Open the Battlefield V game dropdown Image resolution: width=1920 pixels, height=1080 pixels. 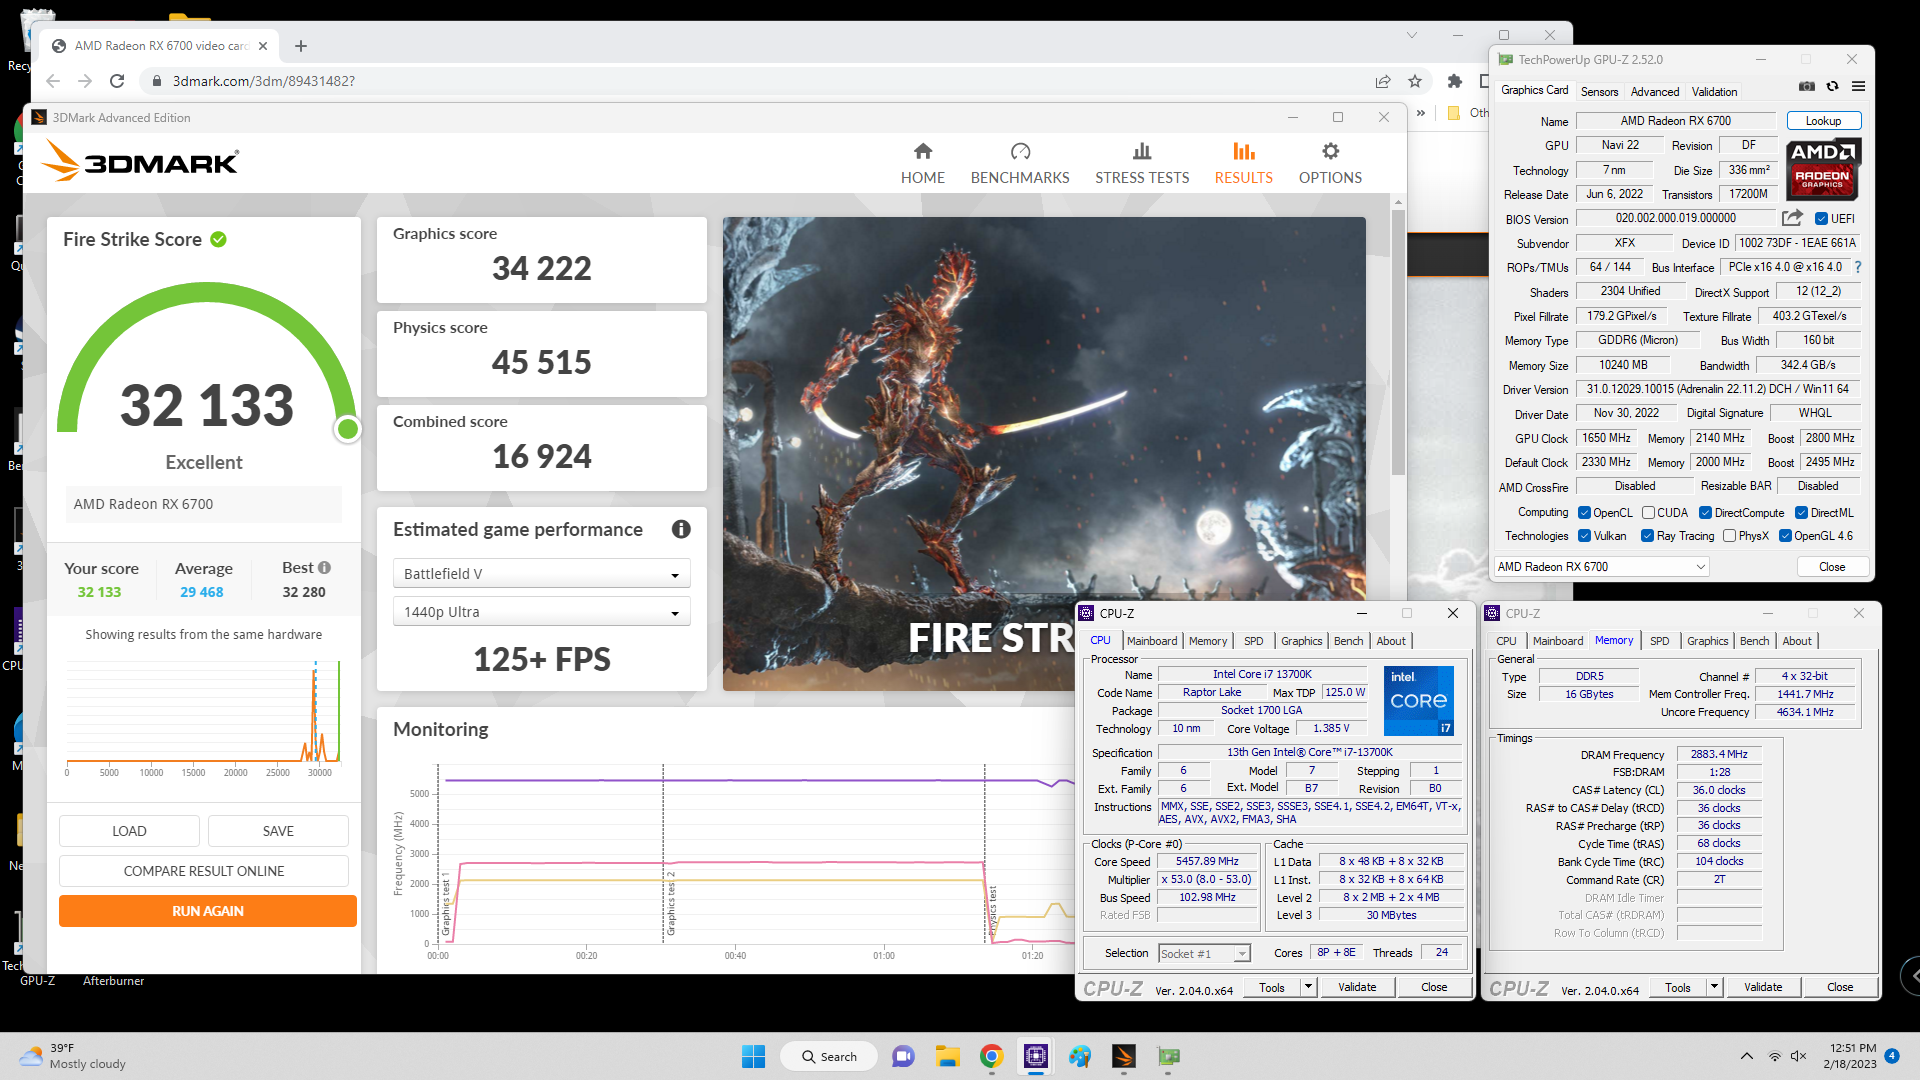541,574
